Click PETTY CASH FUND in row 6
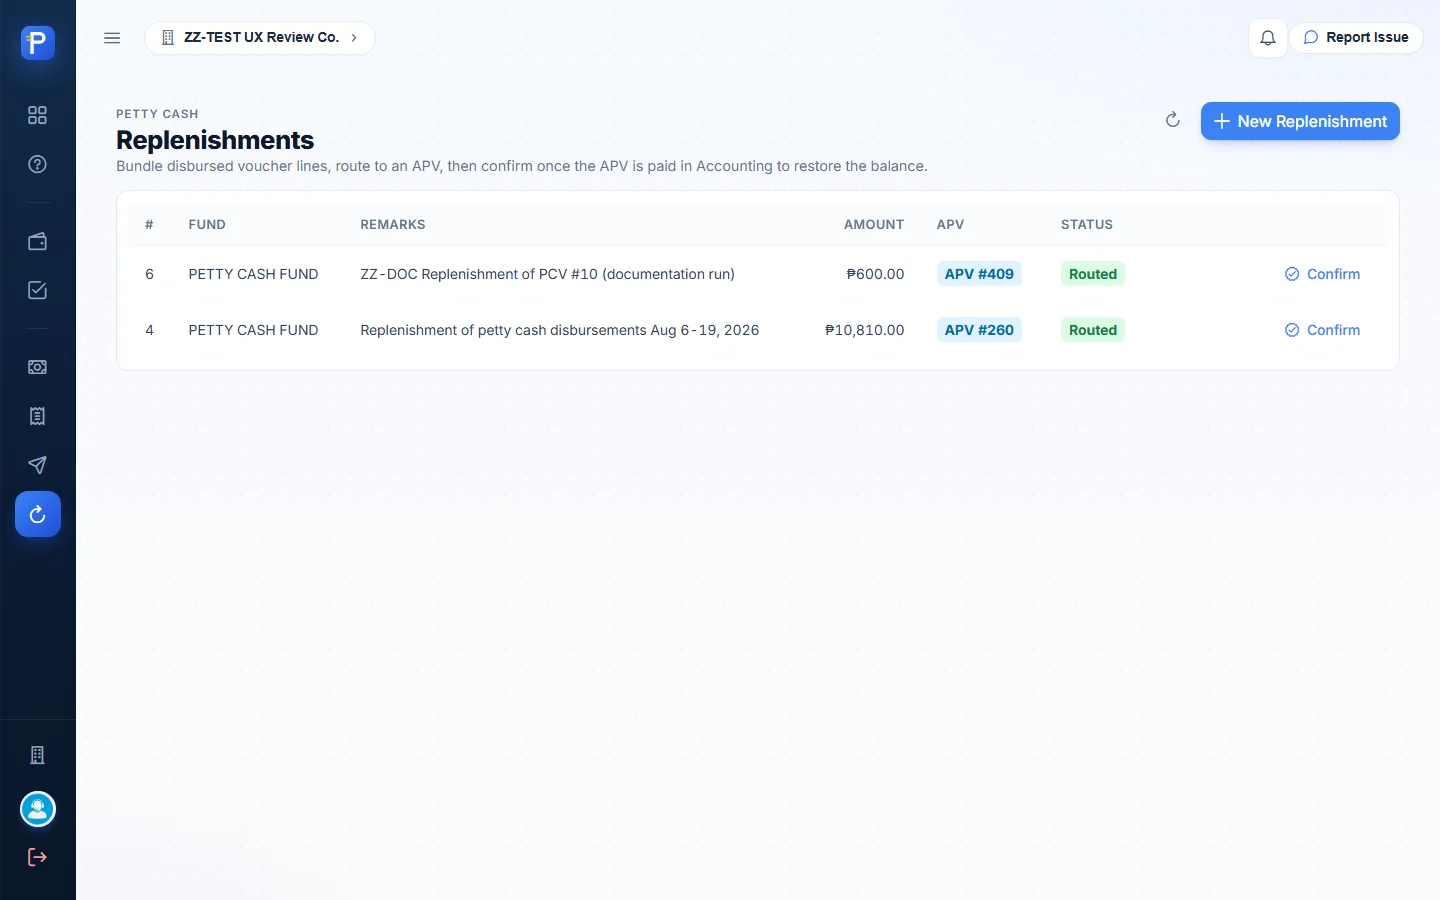 (253, 274)
